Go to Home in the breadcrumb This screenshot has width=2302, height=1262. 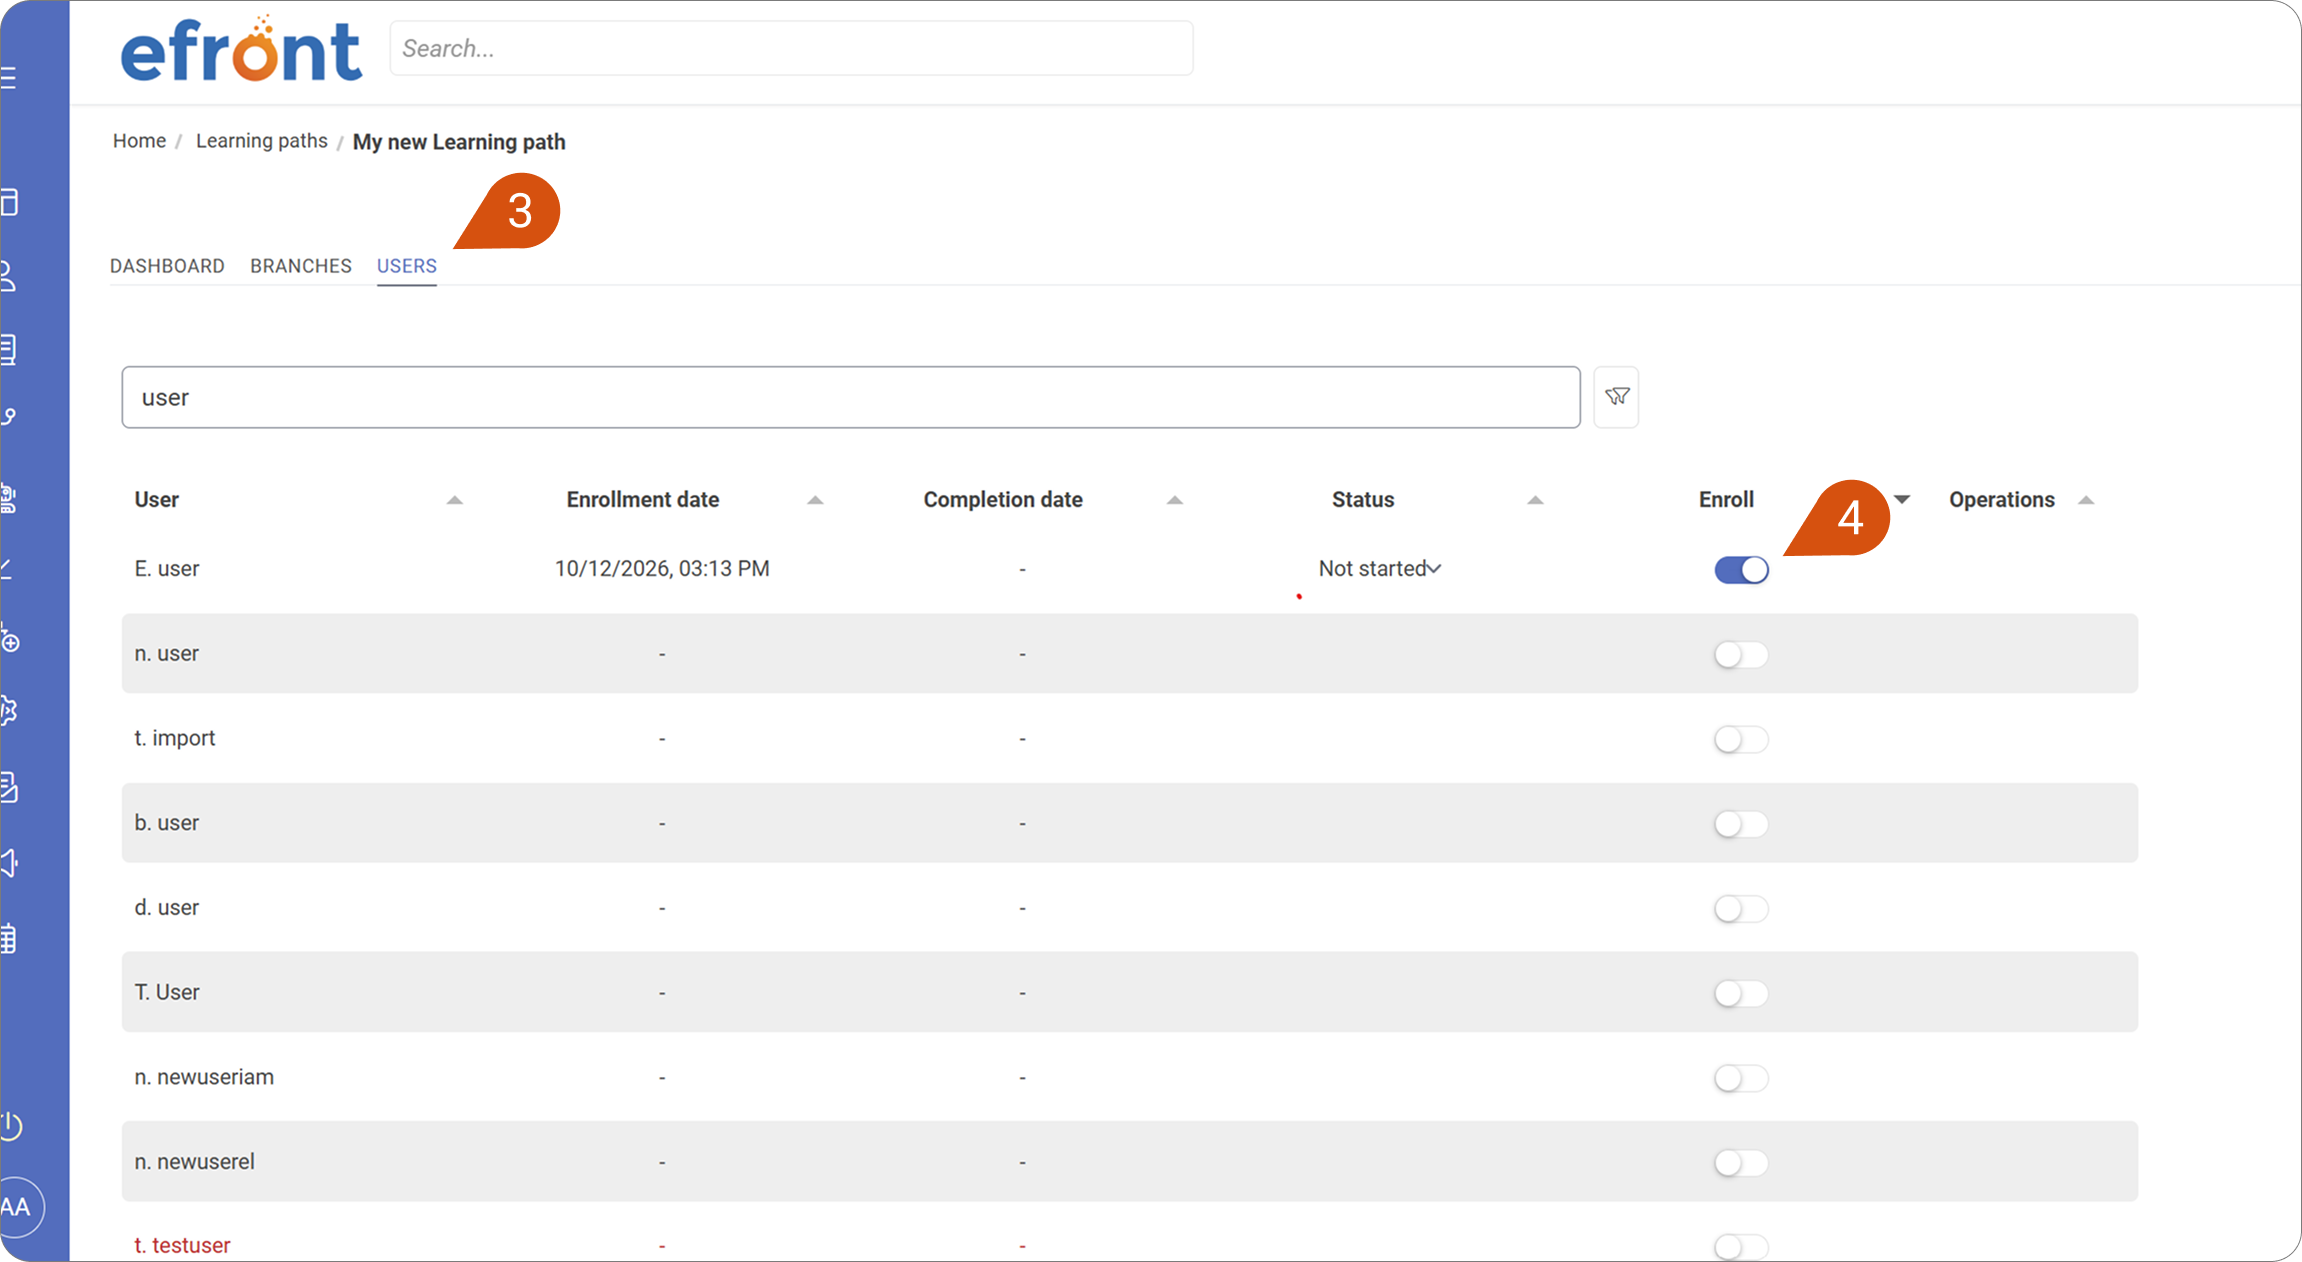(x=139, y=141)
